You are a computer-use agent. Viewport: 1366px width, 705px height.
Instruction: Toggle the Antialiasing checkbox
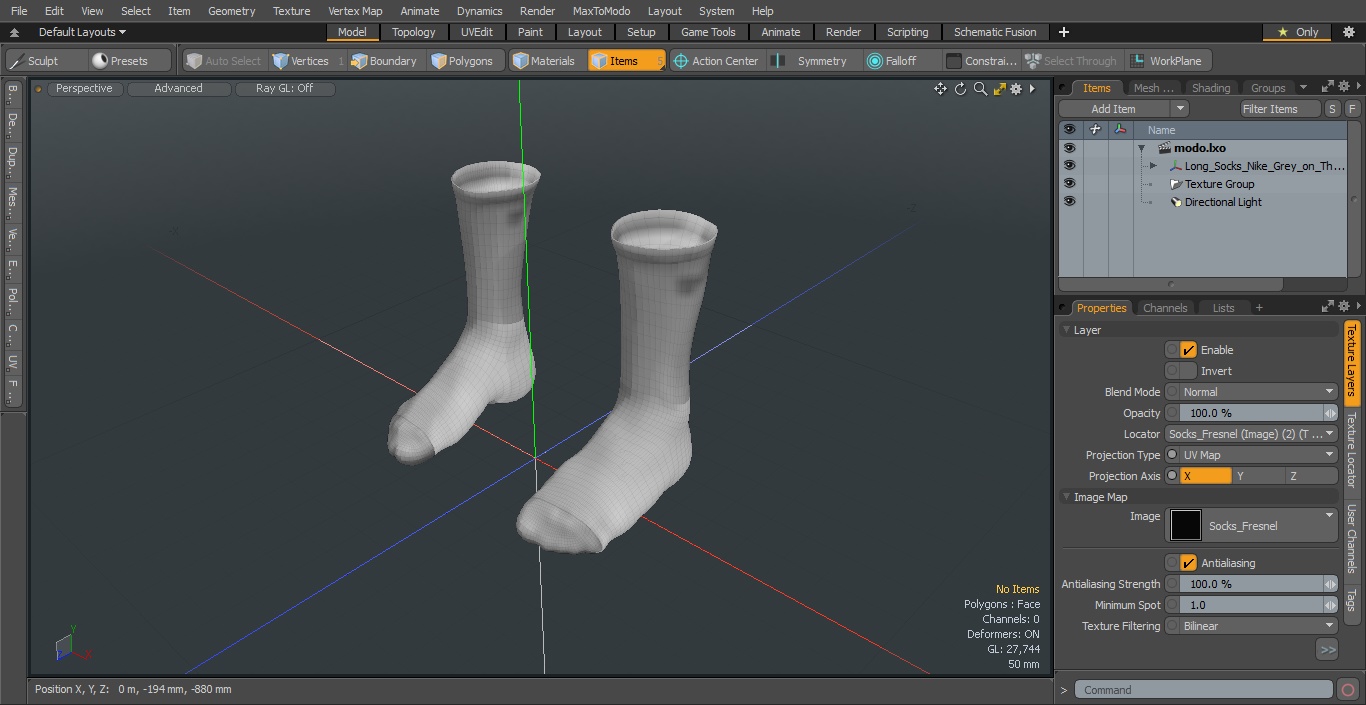coord(1188,563)
